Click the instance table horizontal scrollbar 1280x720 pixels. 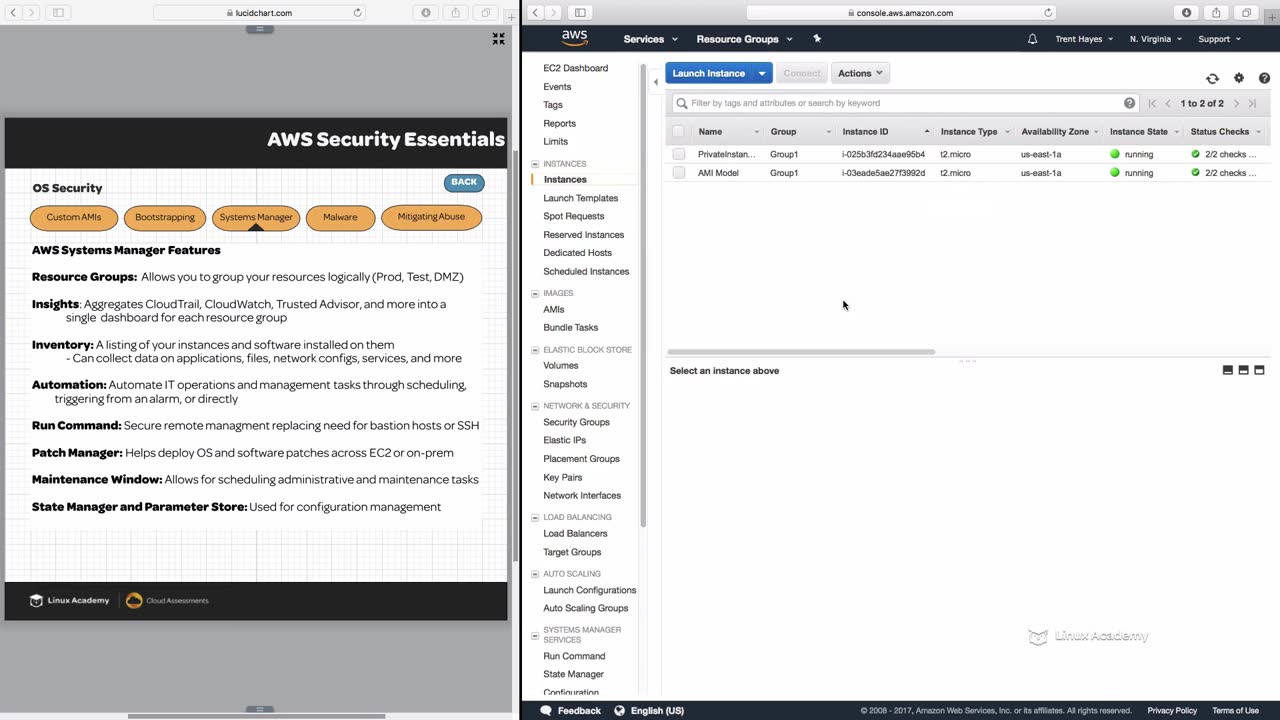tap(801, 352)
